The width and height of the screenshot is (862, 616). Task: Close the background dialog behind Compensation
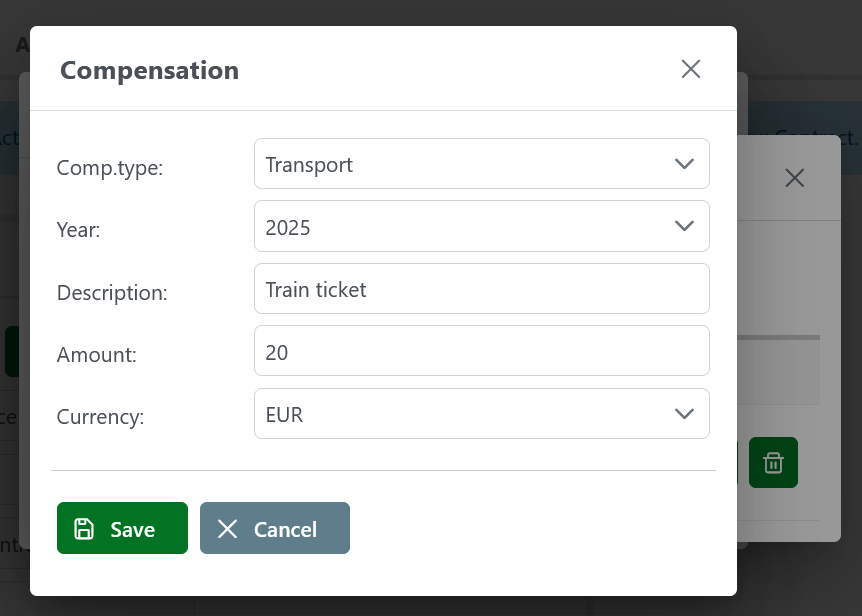[794, 178]
